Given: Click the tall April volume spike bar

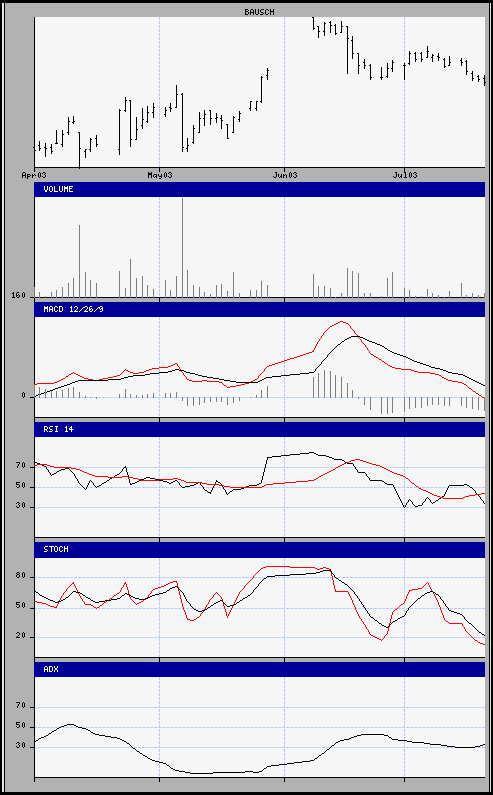Looking at the screenshot, I should (x=79, y=261).
